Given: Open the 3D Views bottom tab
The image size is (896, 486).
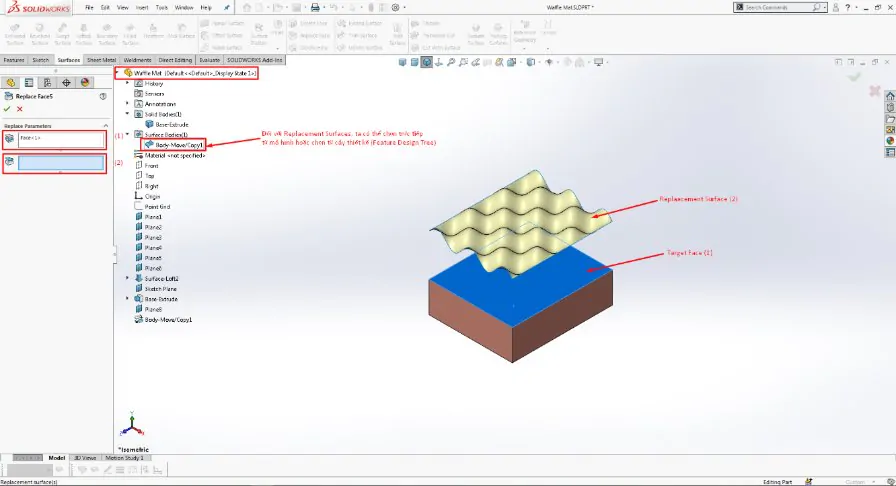Looking at the screenshot, I should pyautogui.click(x=85, y=458).
